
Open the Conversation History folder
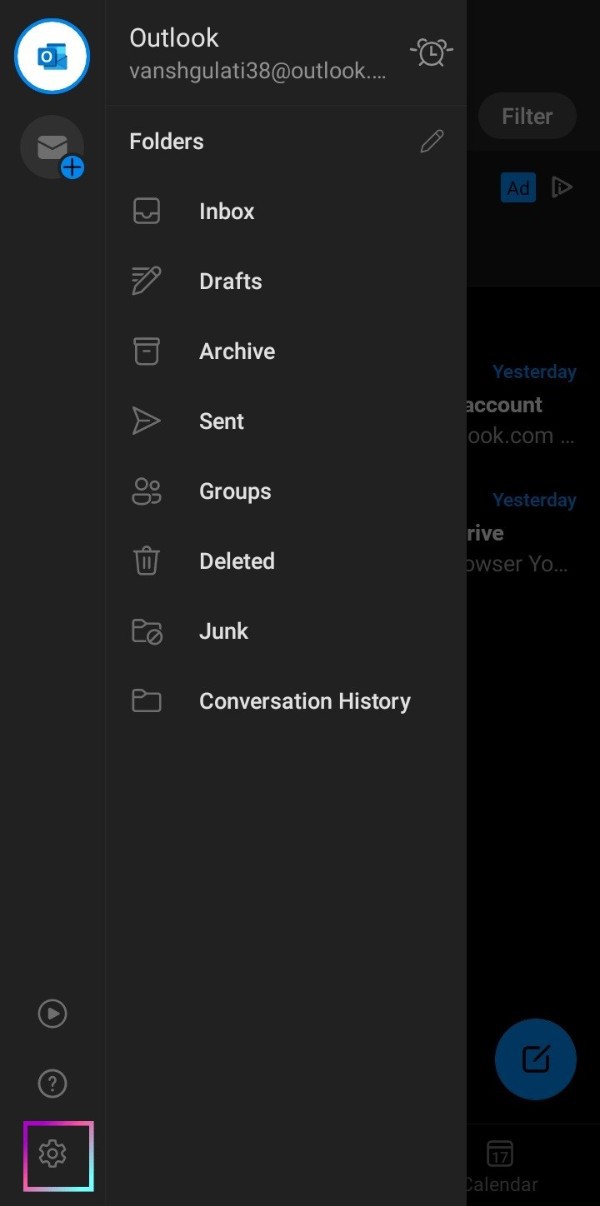[x=286, y=701]
